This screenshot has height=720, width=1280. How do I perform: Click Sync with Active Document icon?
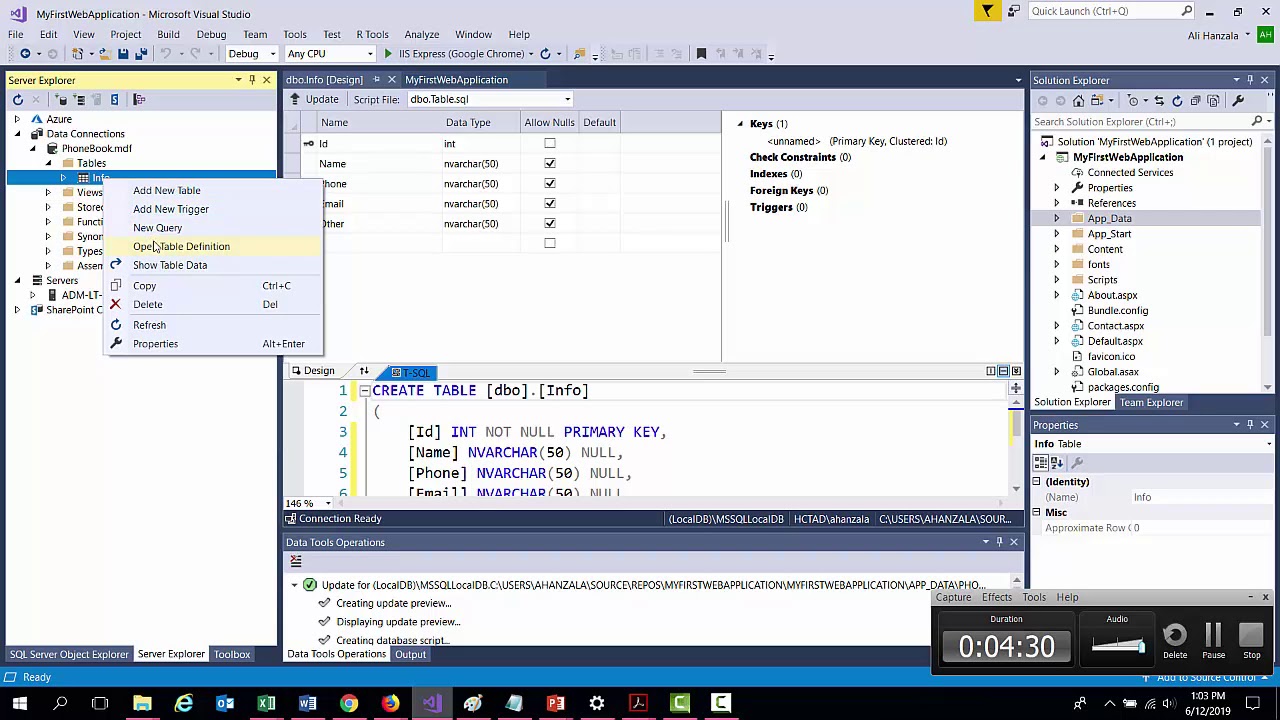click(x=1160, y=100)
